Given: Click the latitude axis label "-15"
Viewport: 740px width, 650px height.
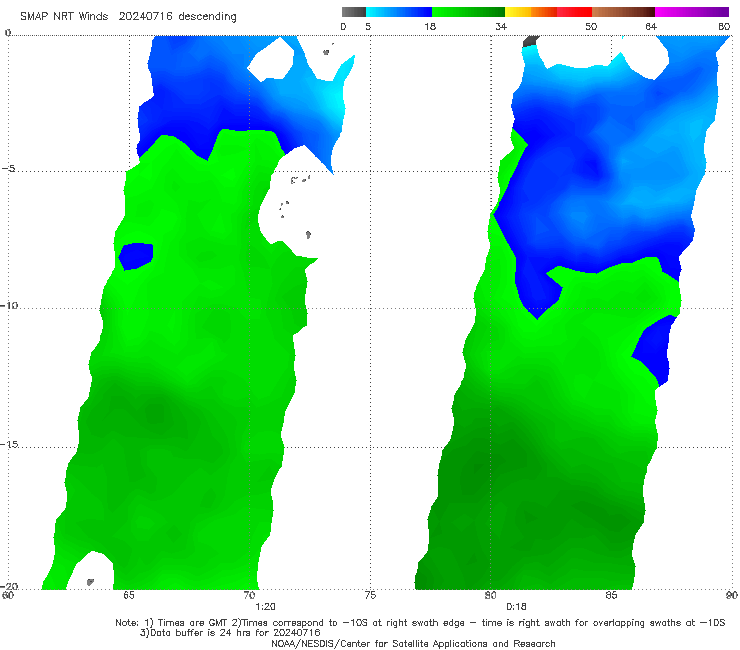Looking at the screenshot, I should point(9,445).
